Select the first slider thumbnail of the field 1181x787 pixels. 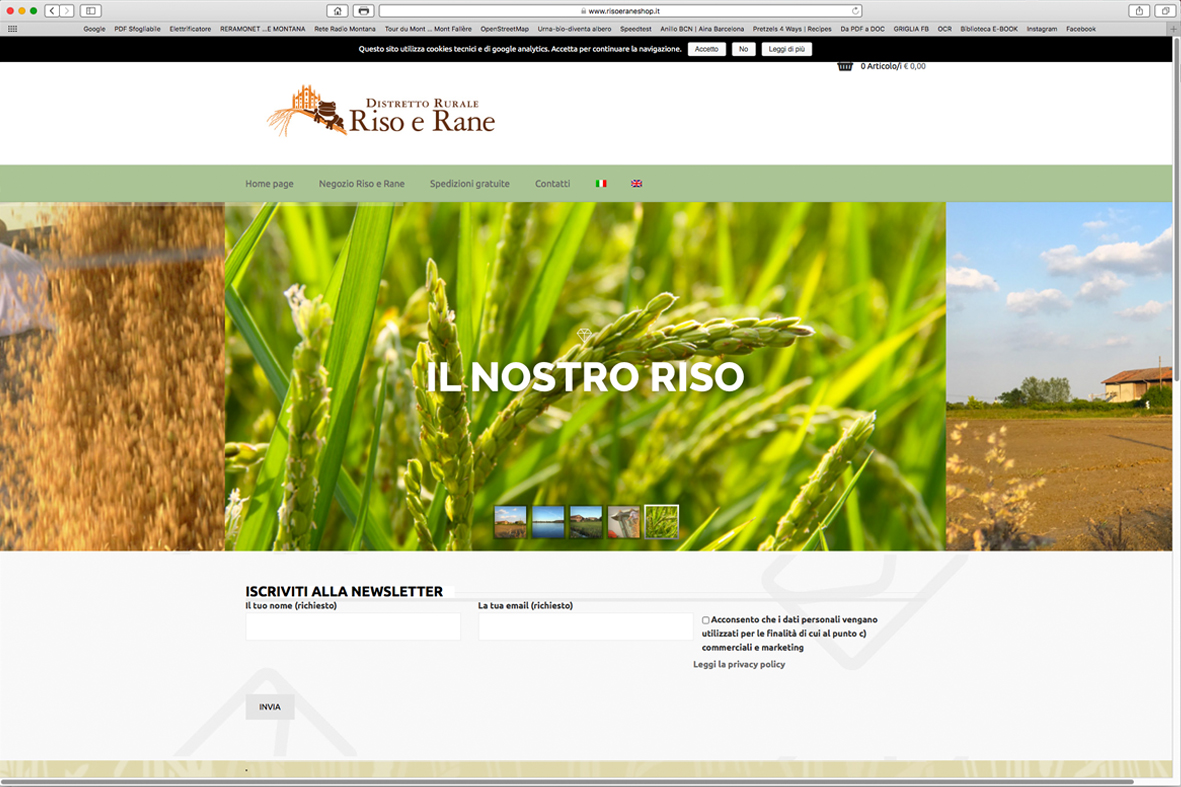(511, 522)
